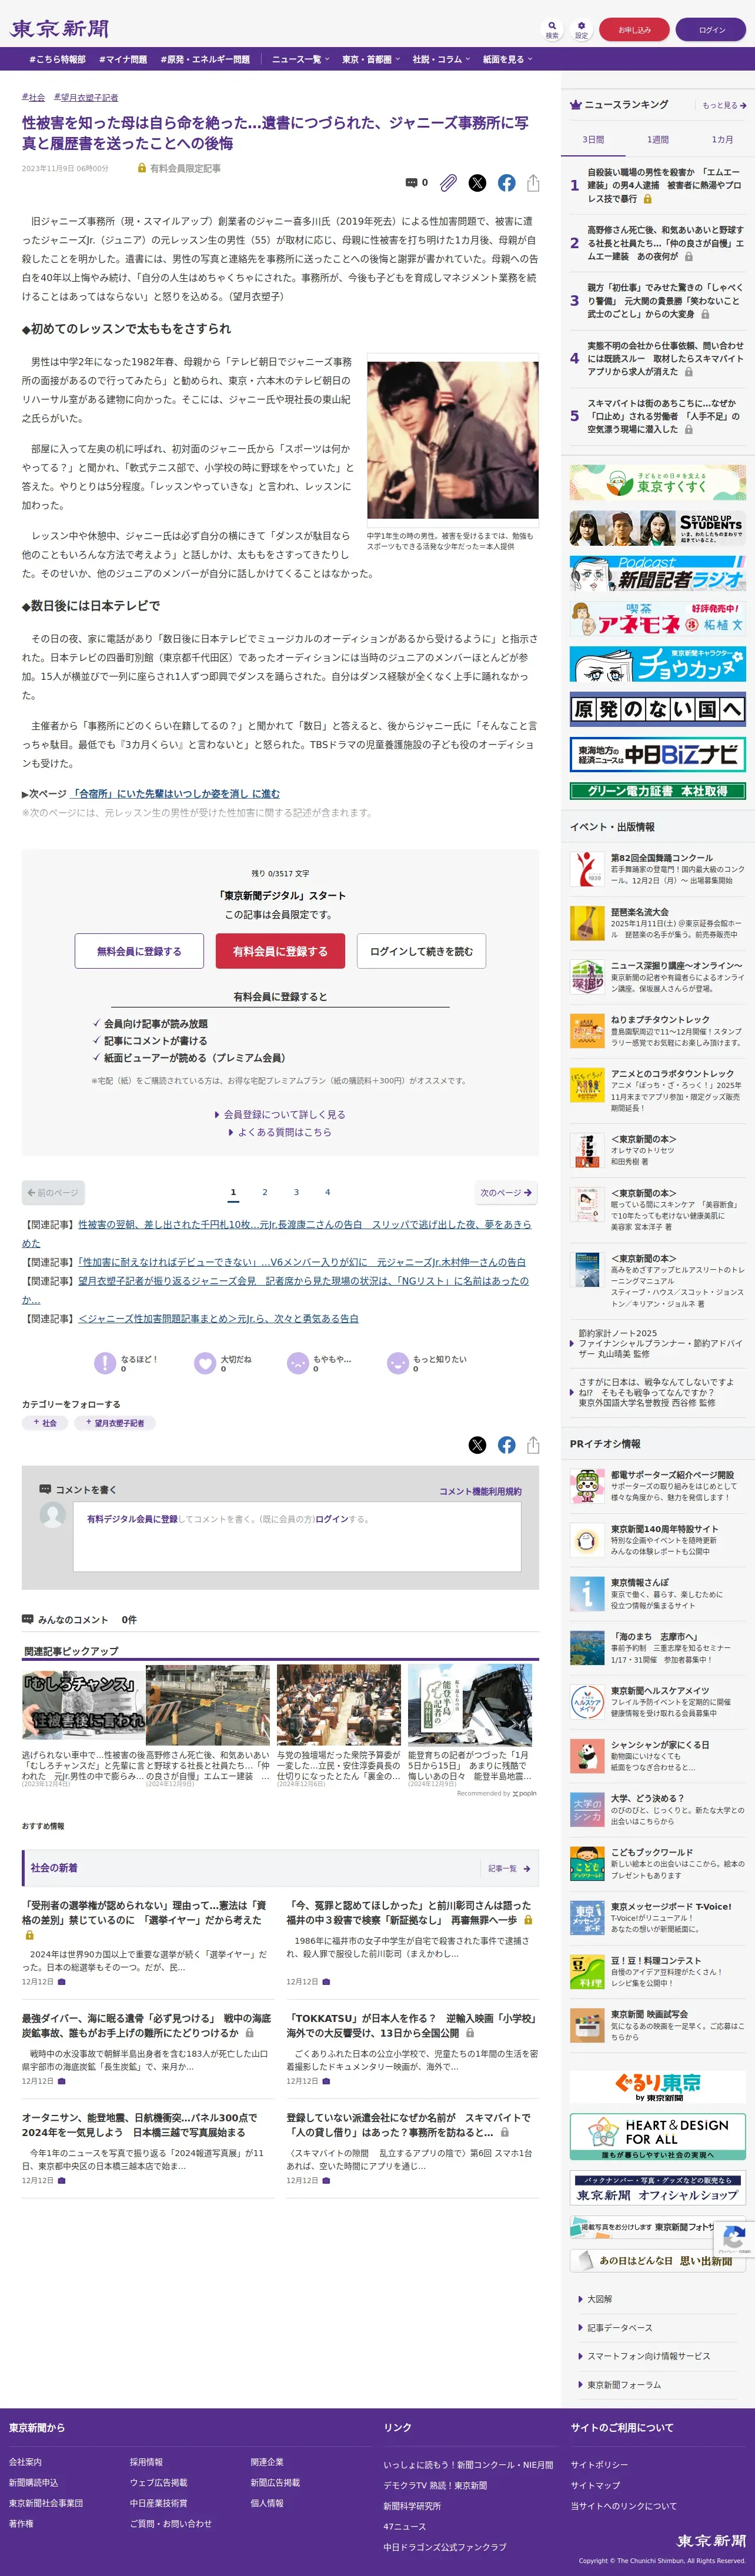React with the 大切だね heart icon
Image resolution: width=755 pixels, height=2576 pixels.
(x=205, y=1363)
